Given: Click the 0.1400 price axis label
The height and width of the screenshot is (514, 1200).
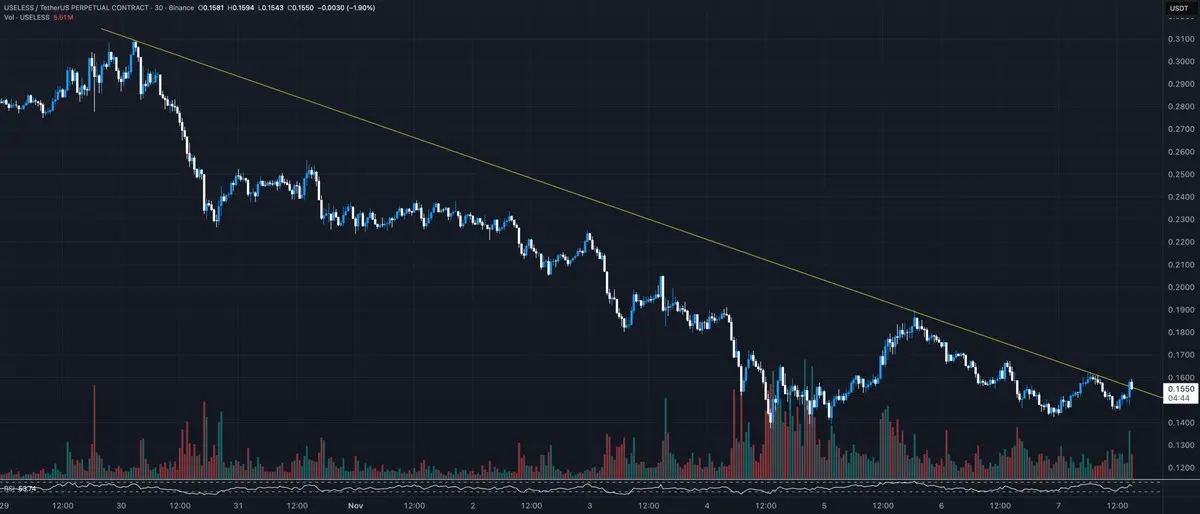Looking at the screenshot, I should [x=1180, y=424].
